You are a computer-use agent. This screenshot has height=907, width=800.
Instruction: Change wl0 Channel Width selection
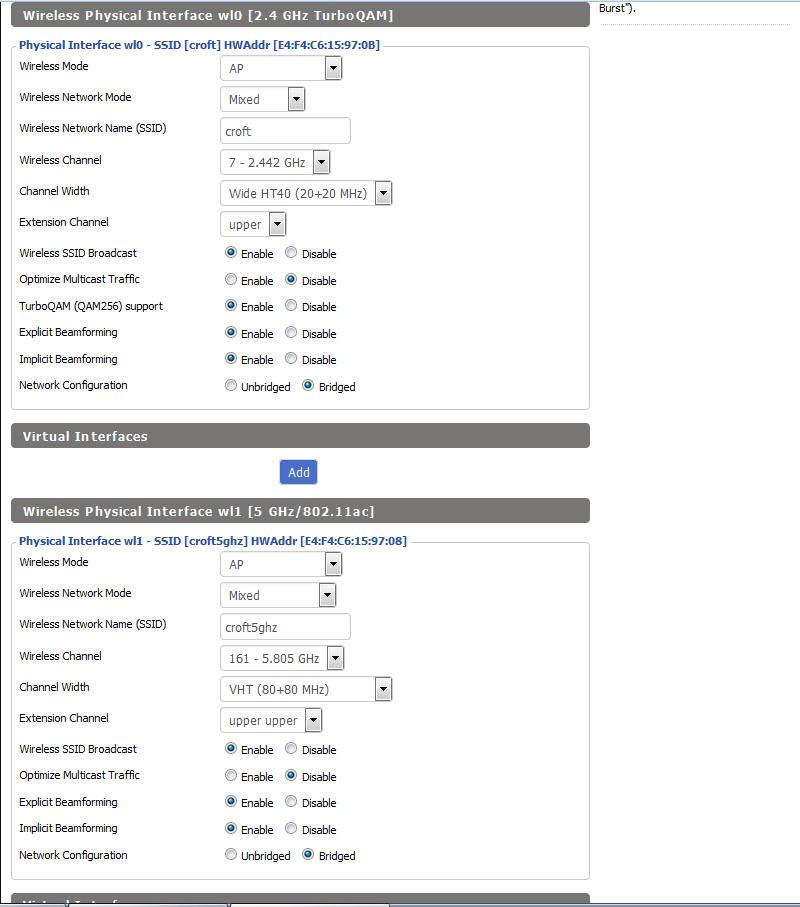[305, 193]
